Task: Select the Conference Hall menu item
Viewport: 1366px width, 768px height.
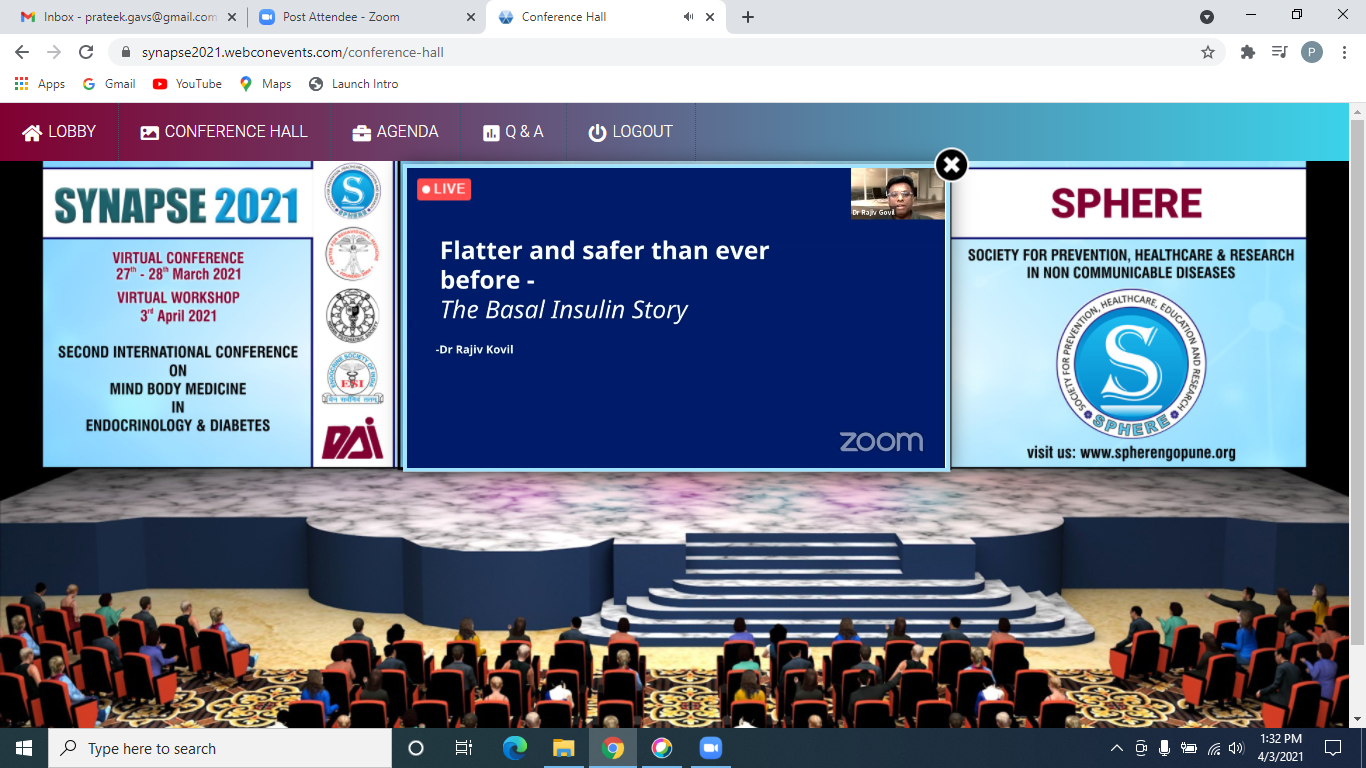Action: 224,132
